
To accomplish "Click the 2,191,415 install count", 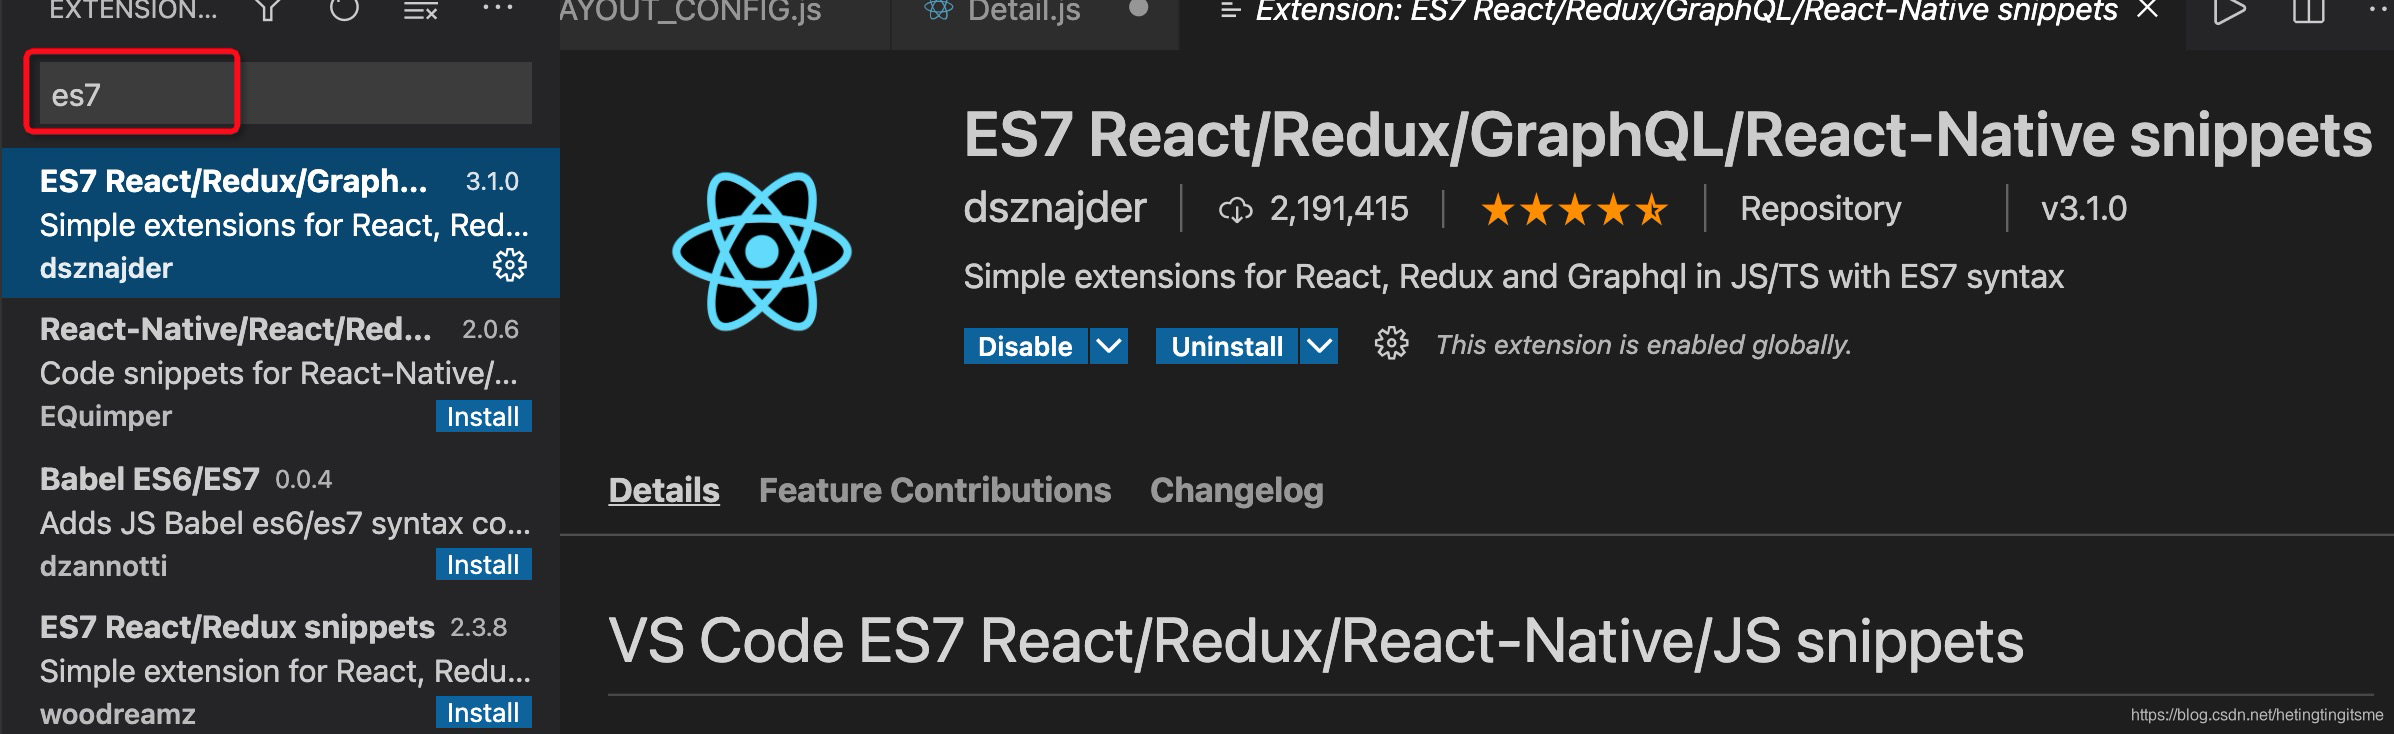I will (1339, 208).
